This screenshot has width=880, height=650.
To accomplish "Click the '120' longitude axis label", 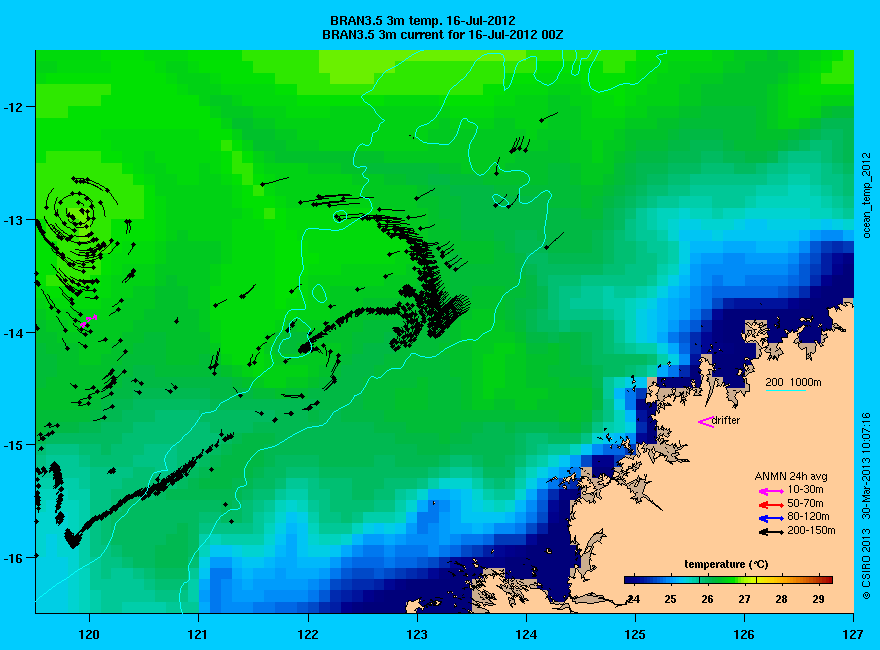I will click(89, 635).
